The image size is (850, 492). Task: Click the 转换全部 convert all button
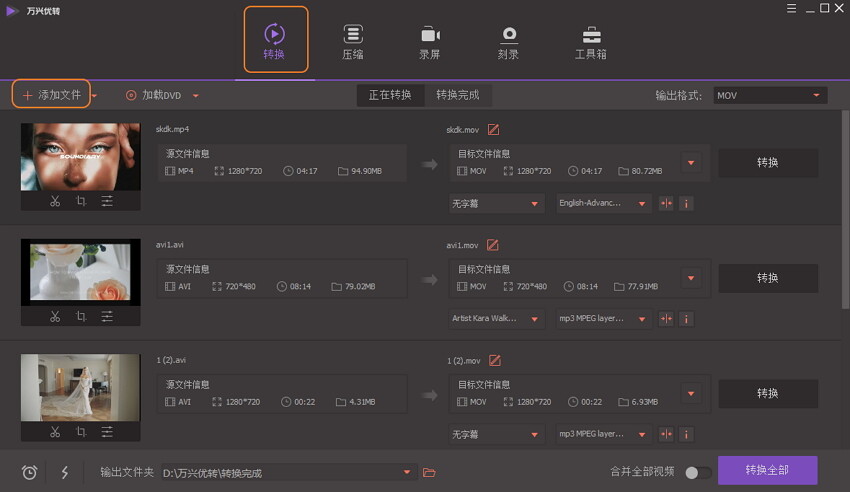click(768, 470)
